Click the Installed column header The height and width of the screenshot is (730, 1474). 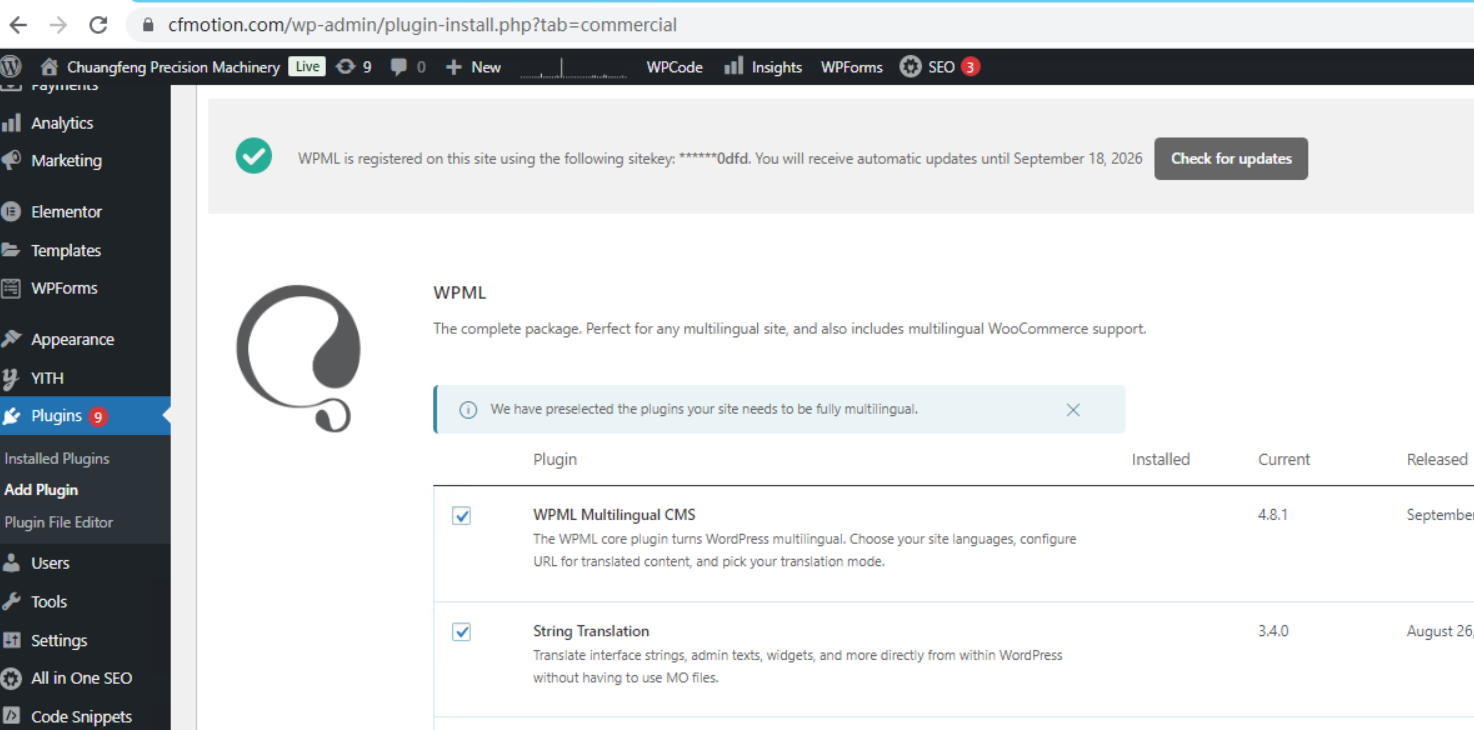1161,459
